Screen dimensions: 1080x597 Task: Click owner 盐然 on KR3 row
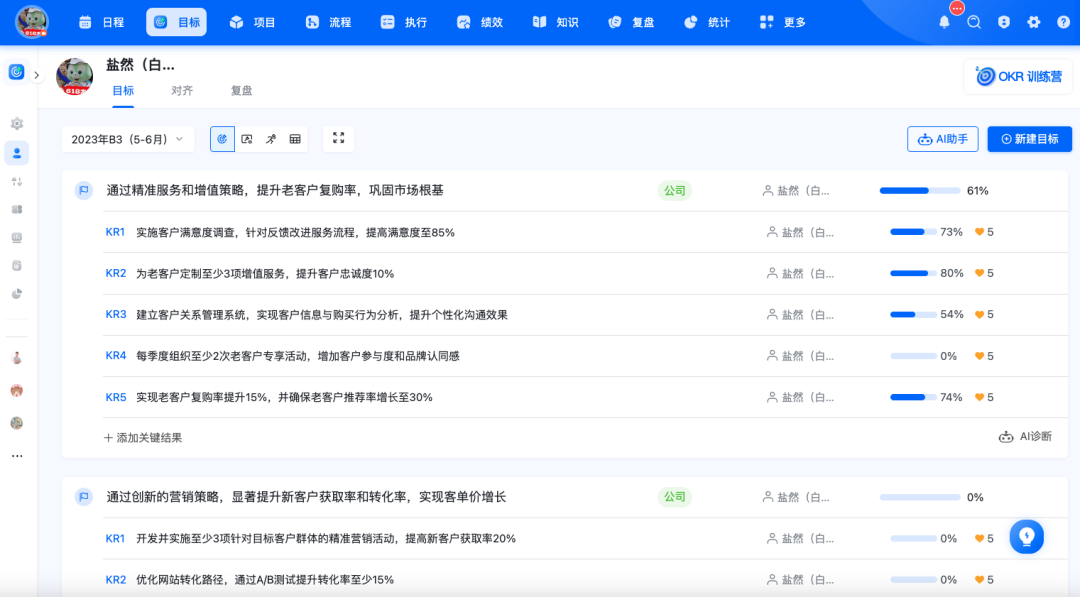pos(800,315)
